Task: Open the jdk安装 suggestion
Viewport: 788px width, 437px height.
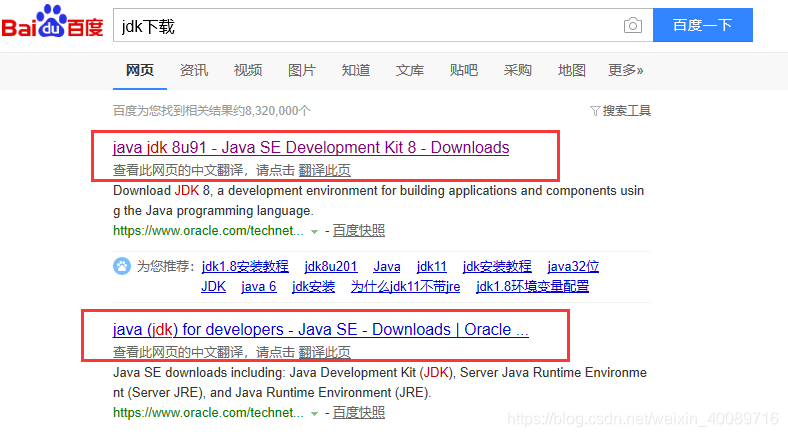Action: coord(314,286)
